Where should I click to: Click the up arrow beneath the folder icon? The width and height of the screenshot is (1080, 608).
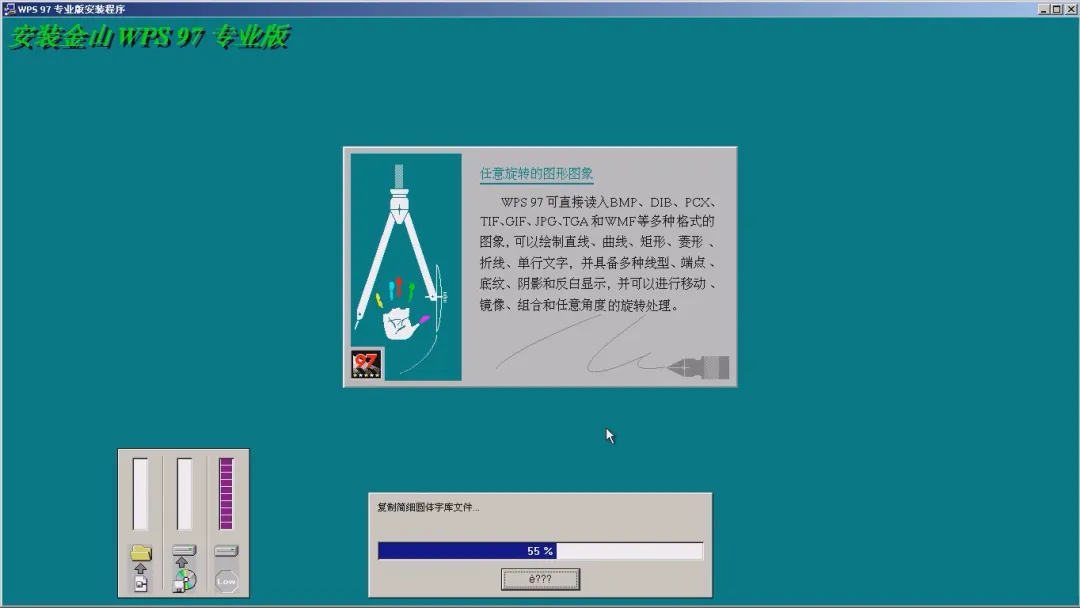141,569
